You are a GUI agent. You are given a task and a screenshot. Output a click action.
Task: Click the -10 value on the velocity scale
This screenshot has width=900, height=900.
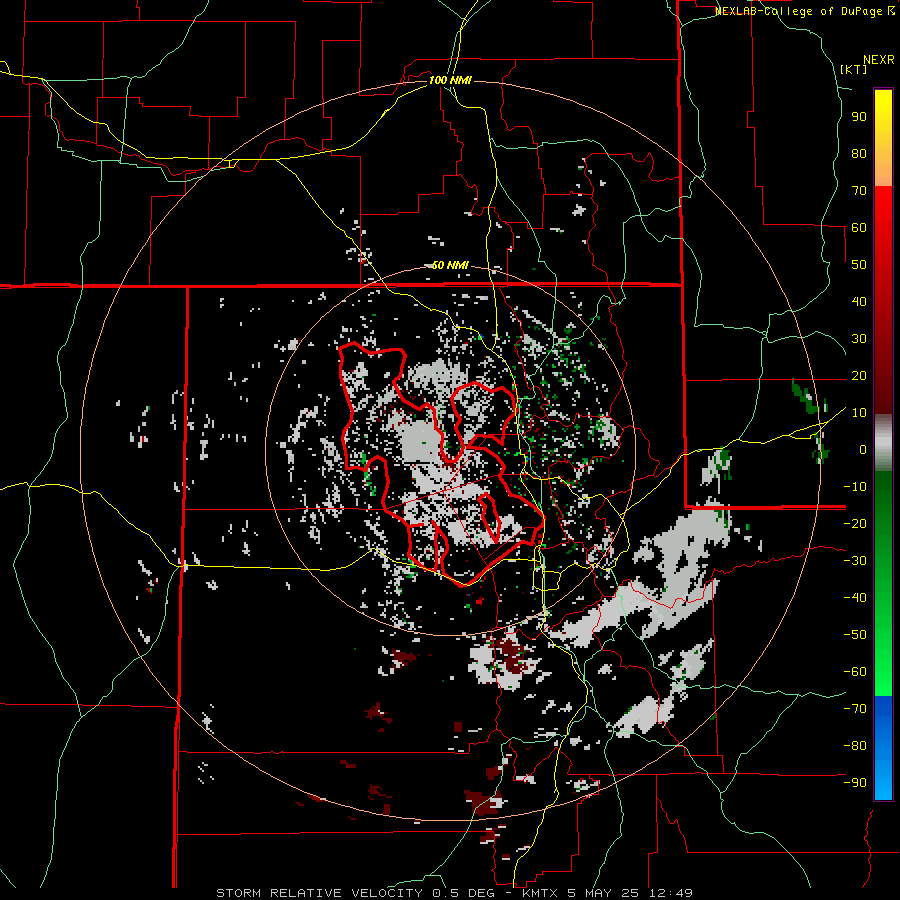[855, 487]
